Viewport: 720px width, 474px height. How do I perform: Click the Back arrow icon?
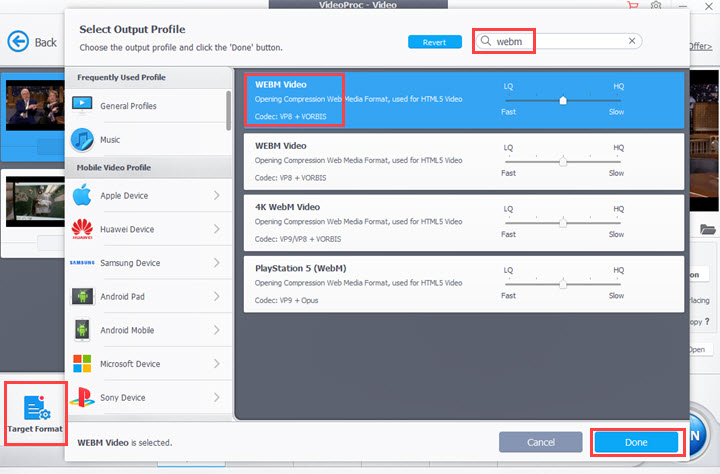[x=18, y=42]
